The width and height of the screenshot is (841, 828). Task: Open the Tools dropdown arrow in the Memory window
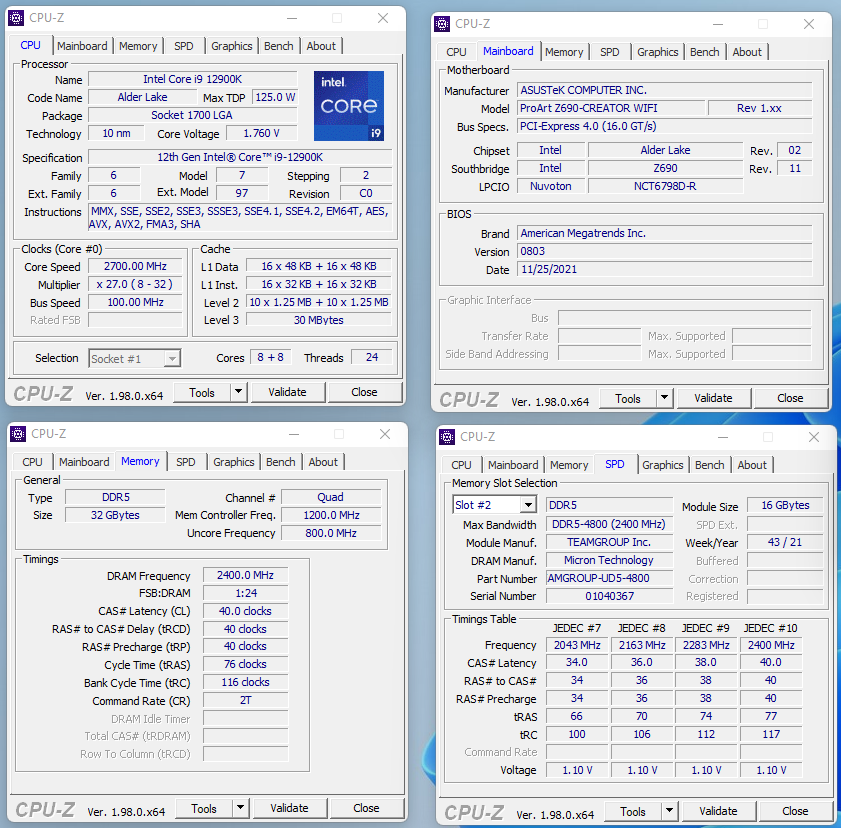click(x=238, y=808)
